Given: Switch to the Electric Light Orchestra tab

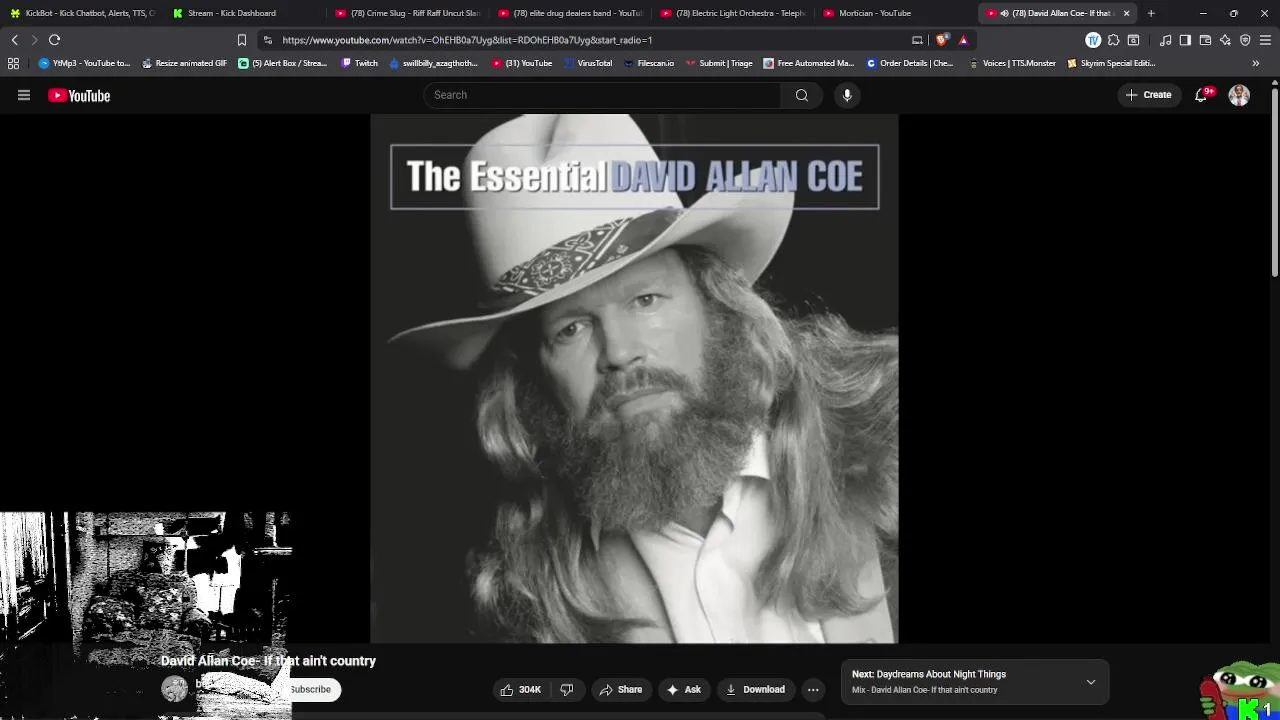Looking at the screenshot, I should pos(733,13).
